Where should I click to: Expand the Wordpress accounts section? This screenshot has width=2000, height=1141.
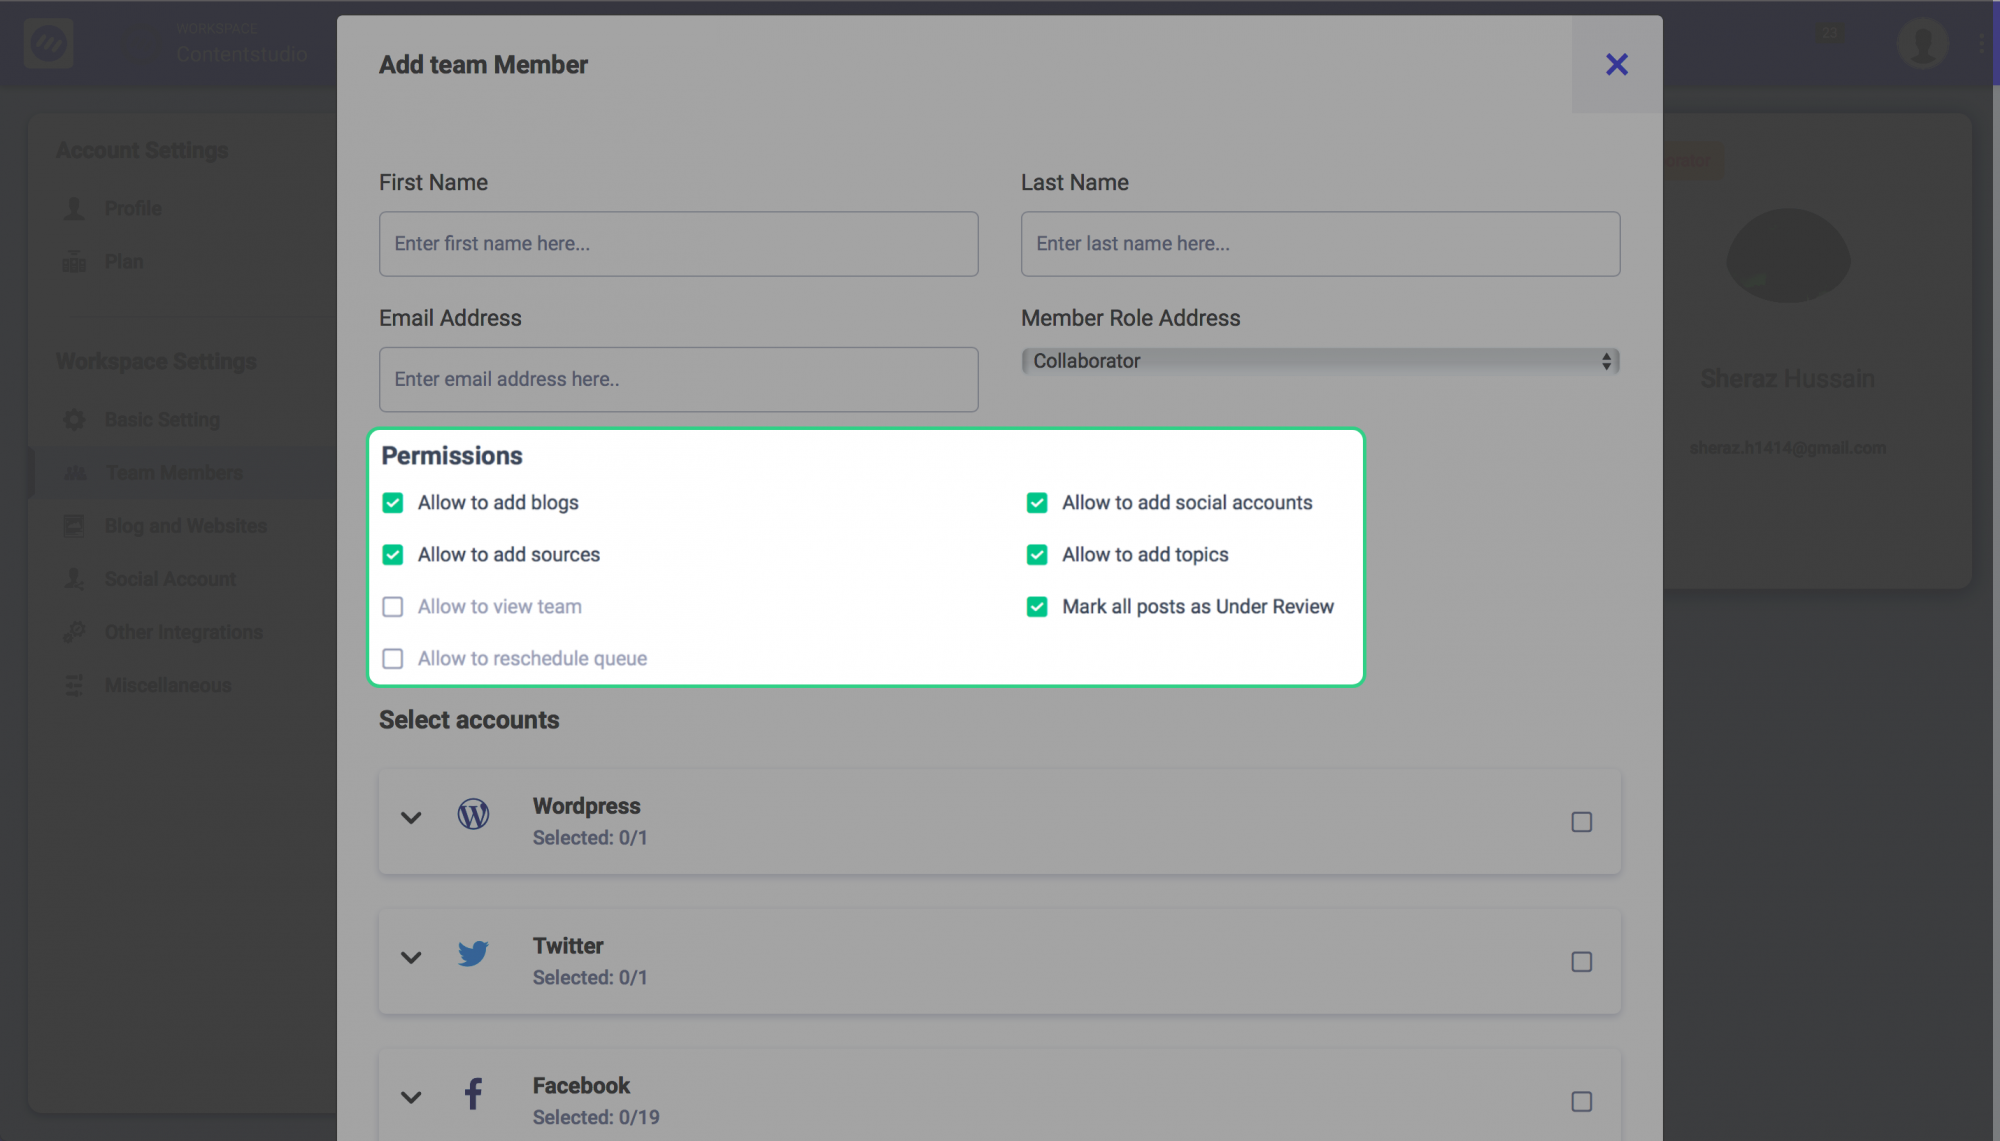[410, 817]
